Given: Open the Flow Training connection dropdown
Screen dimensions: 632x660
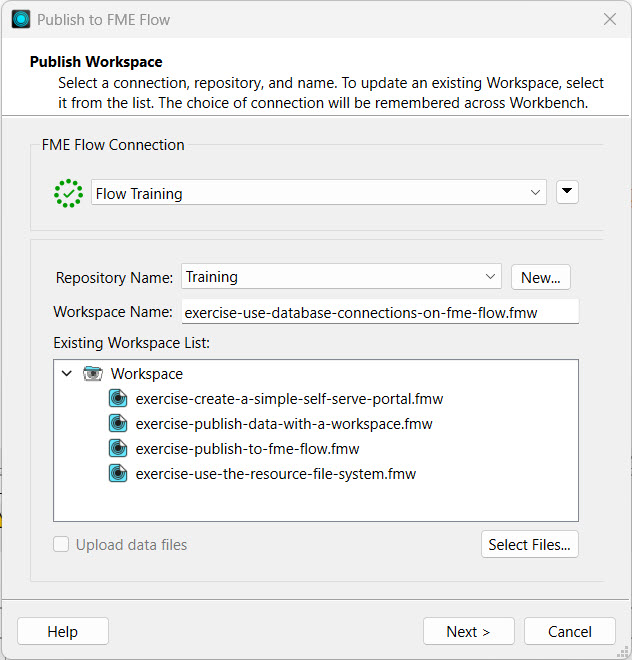Looking at the screenshot, I should pyautogui.click(x=318, y=193).
